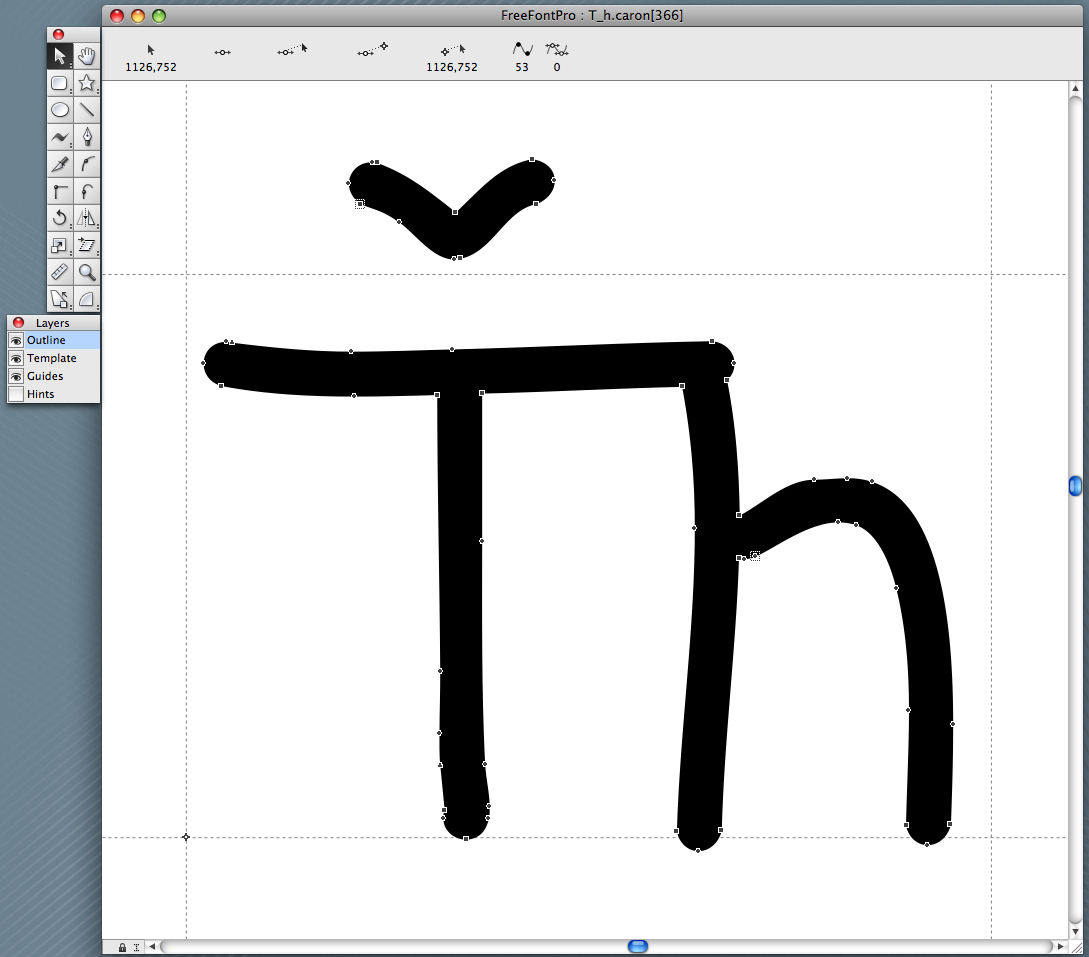Hide the Outline layer via eye icon
The height and width of the screenshot is (957, 1089).
[16, 340]
